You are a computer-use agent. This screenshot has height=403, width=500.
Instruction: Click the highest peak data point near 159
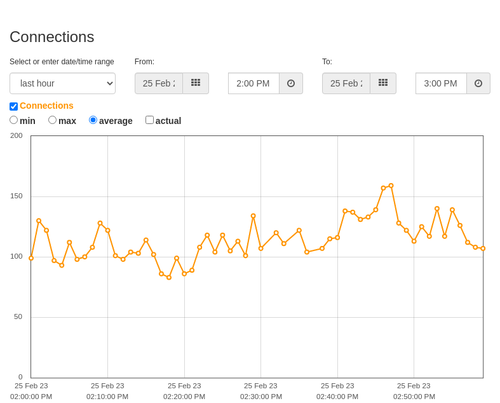tap(391, 186)
